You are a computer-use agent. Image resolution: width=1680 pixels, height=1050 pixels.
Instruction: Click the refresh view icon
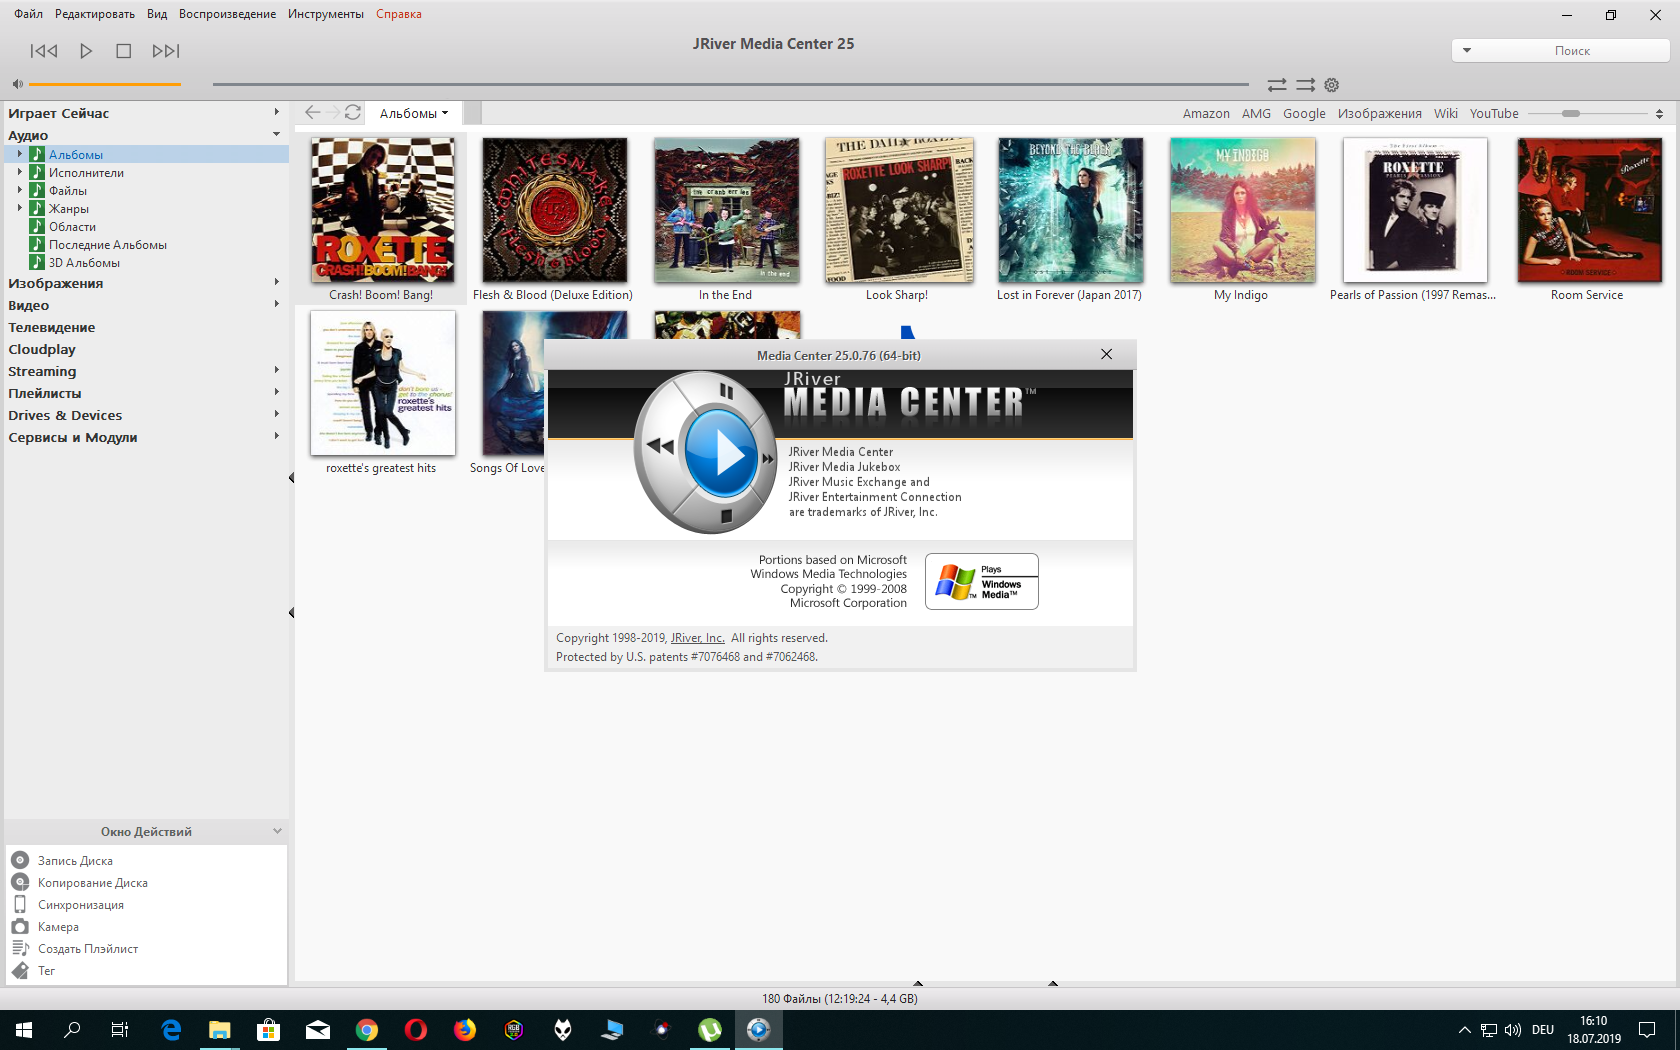(x=353, y=113)
